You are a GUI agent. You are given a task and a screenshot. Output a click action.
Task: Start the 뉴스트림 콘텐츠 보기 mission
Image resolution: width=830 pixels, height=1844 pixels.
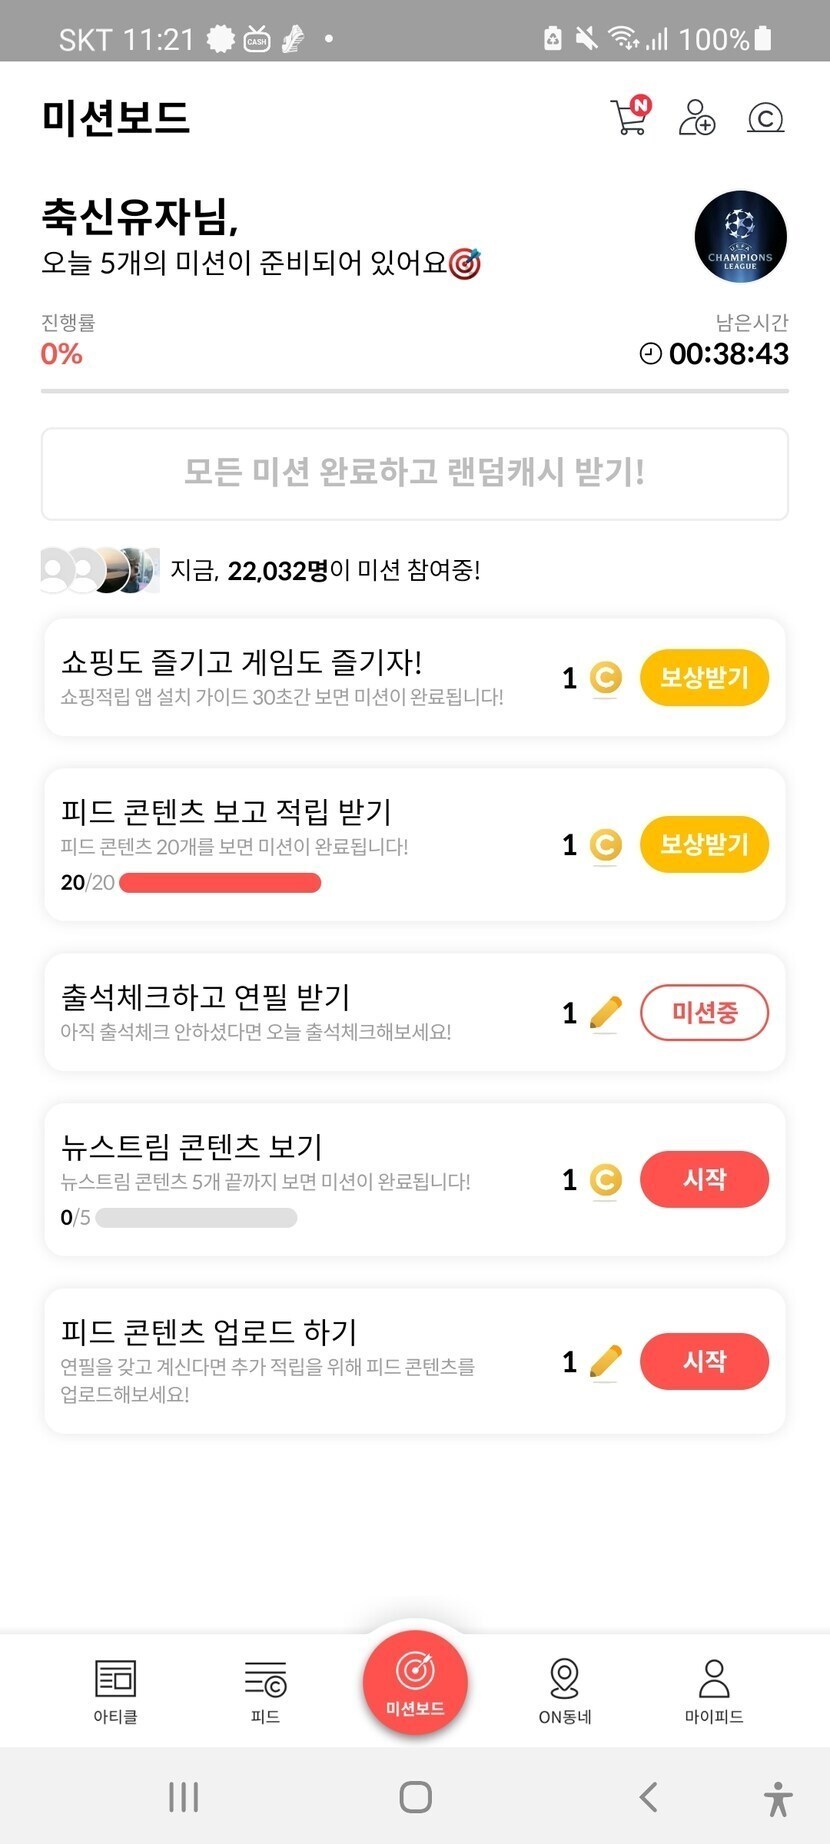click(x=704, y=1180)
